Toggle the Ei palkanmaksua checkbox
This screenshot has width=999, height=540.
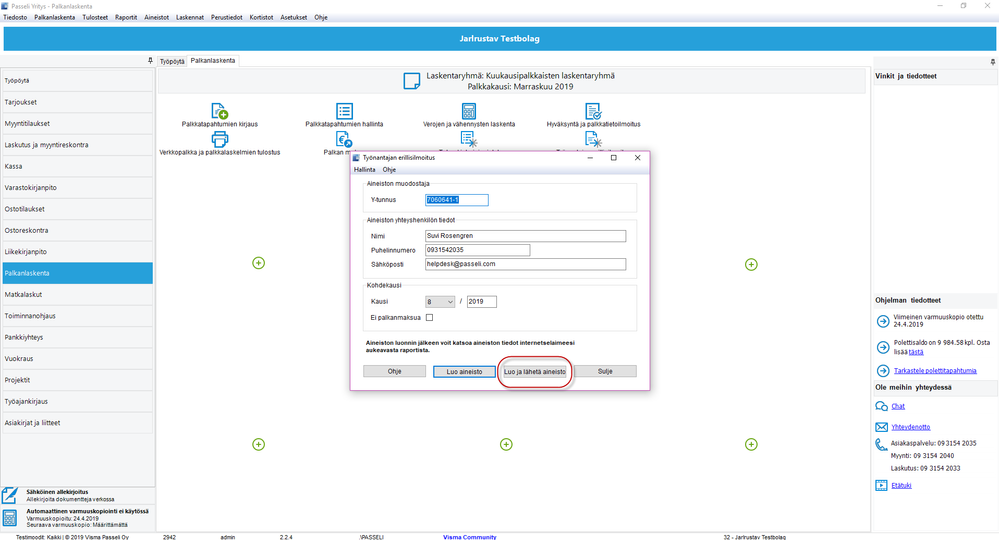pyautogui.click(x=429, y=317)
